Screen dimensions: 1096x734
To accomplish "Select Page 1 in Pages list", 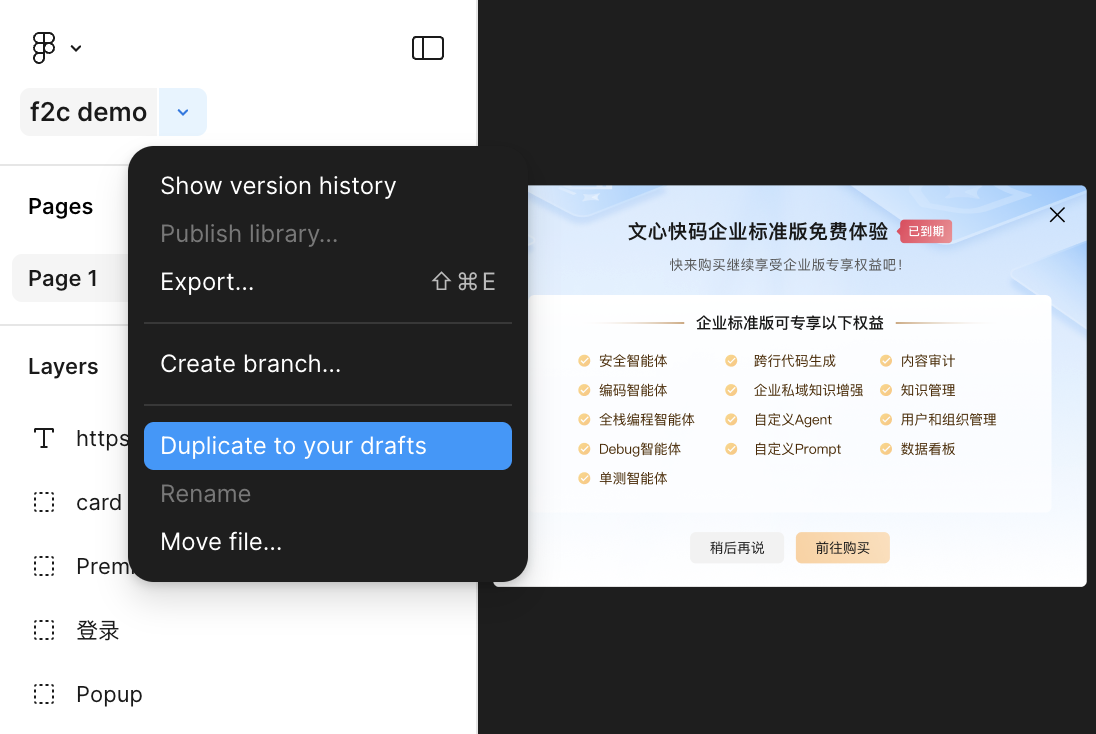I will tap(70, 278).
